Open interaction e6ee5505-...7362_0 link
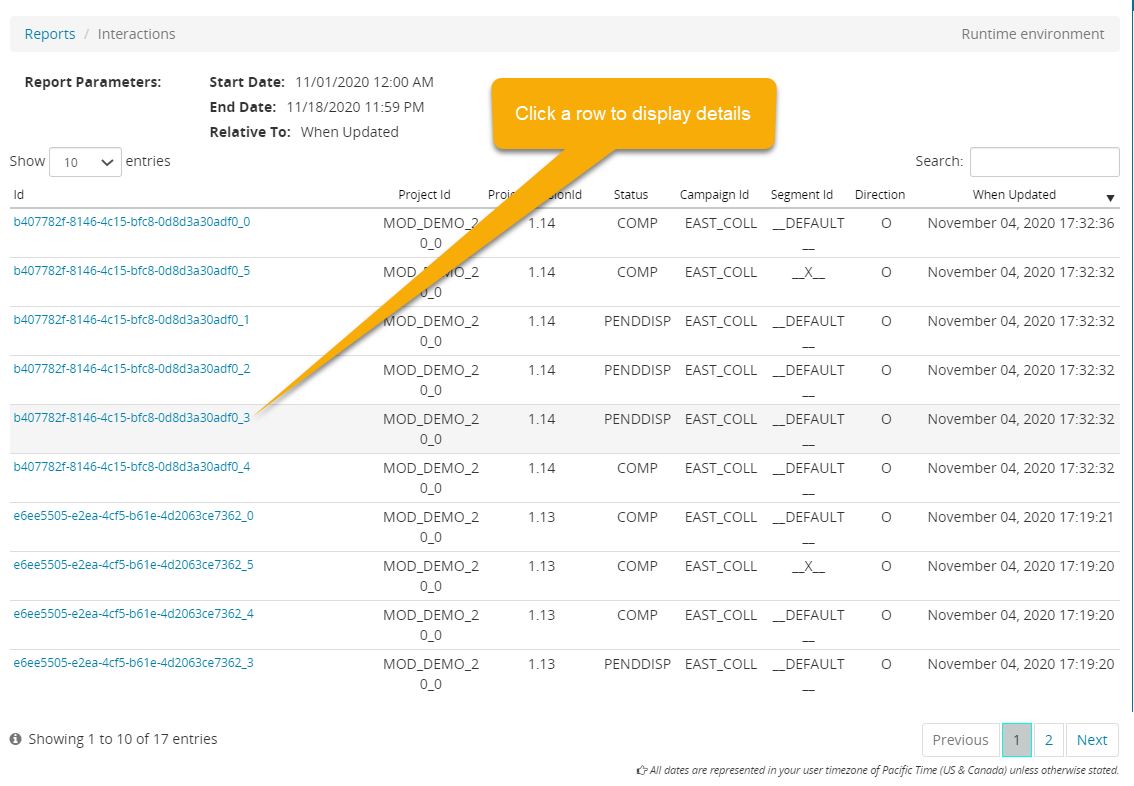 click(x=133, y=516)
